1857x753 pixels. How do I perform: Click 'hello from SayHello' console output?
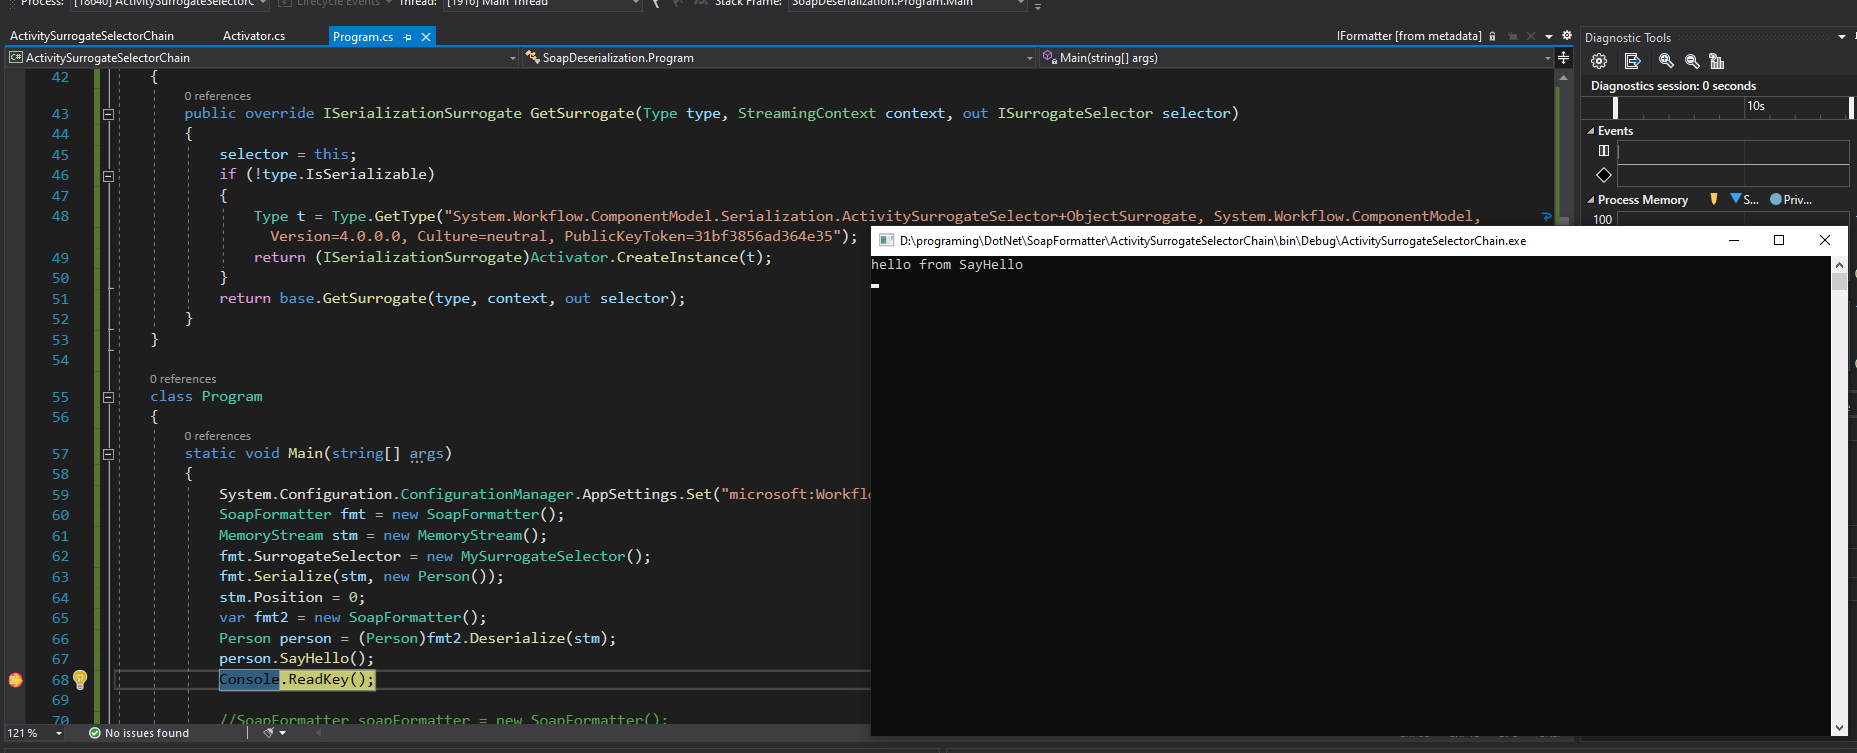(x=947, y=265)
